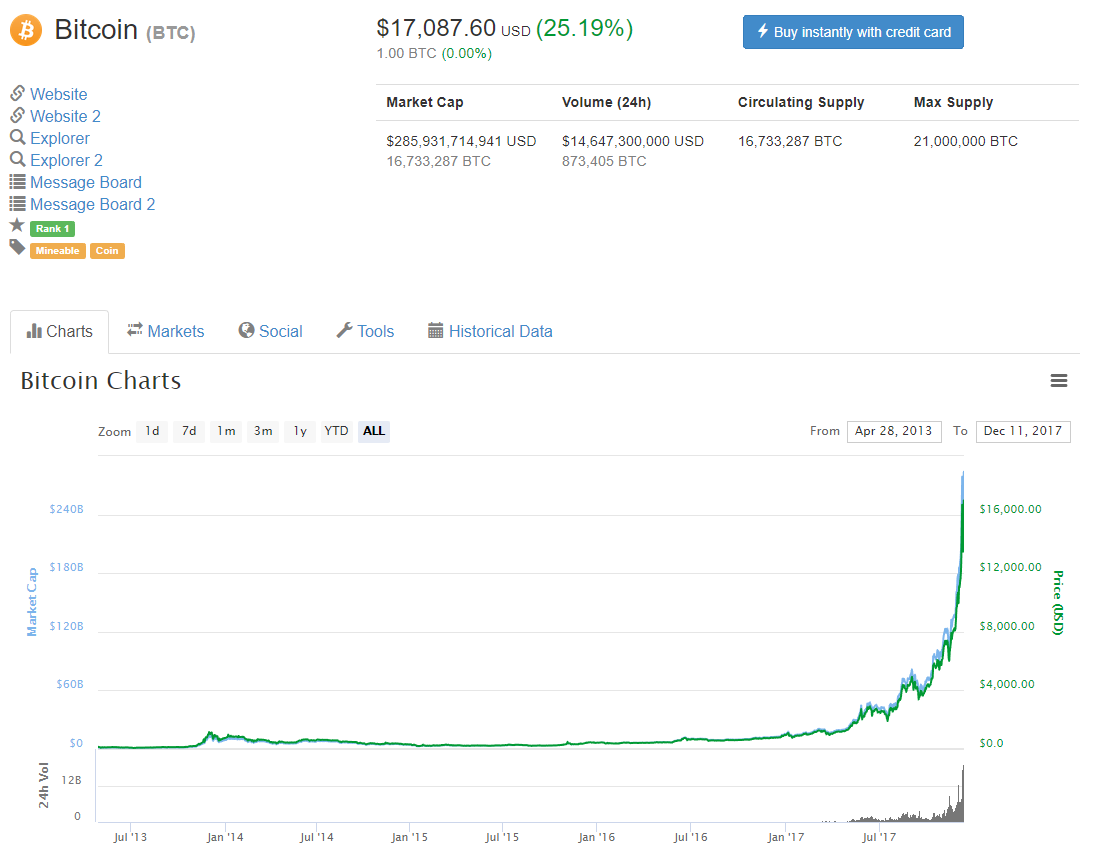1098x860 pixels.
Task: Click the To date field Dec 11, 2017
Action: (1022, 431)
